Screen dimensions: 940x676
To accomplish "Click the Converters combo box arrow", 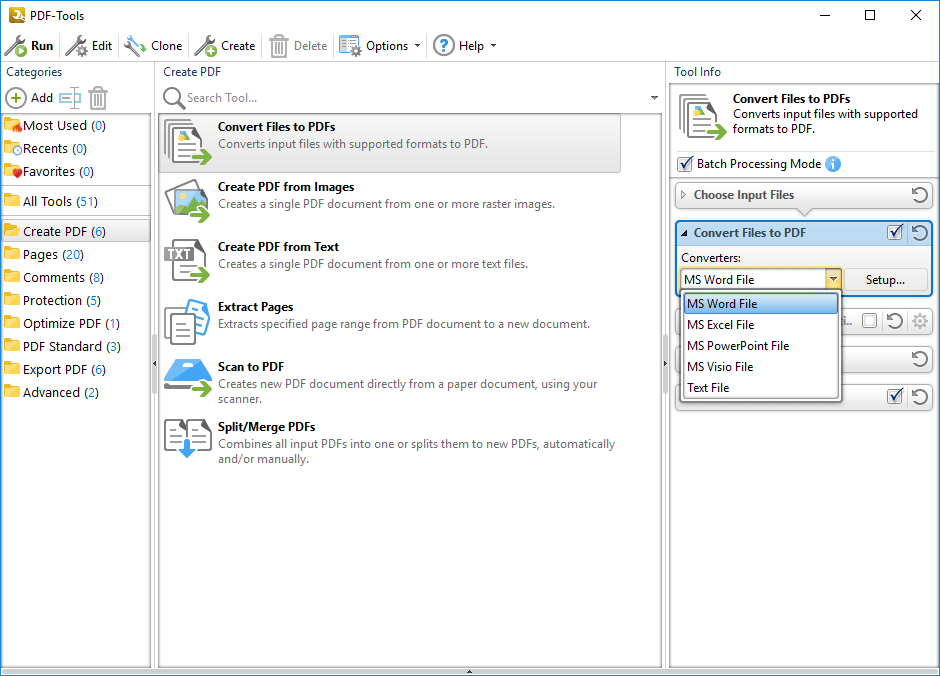I will coord(832,280).
